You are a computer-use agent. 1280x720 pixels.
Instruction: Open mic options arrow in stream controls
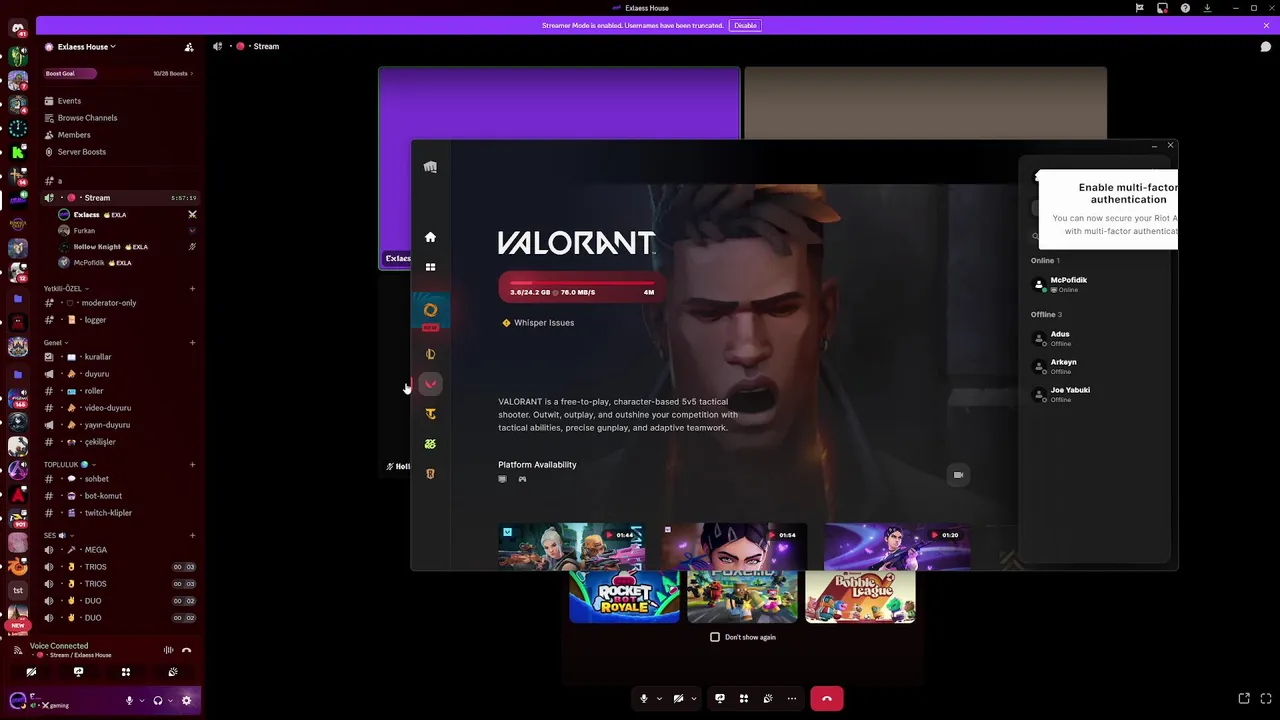(x=659, y=699)
